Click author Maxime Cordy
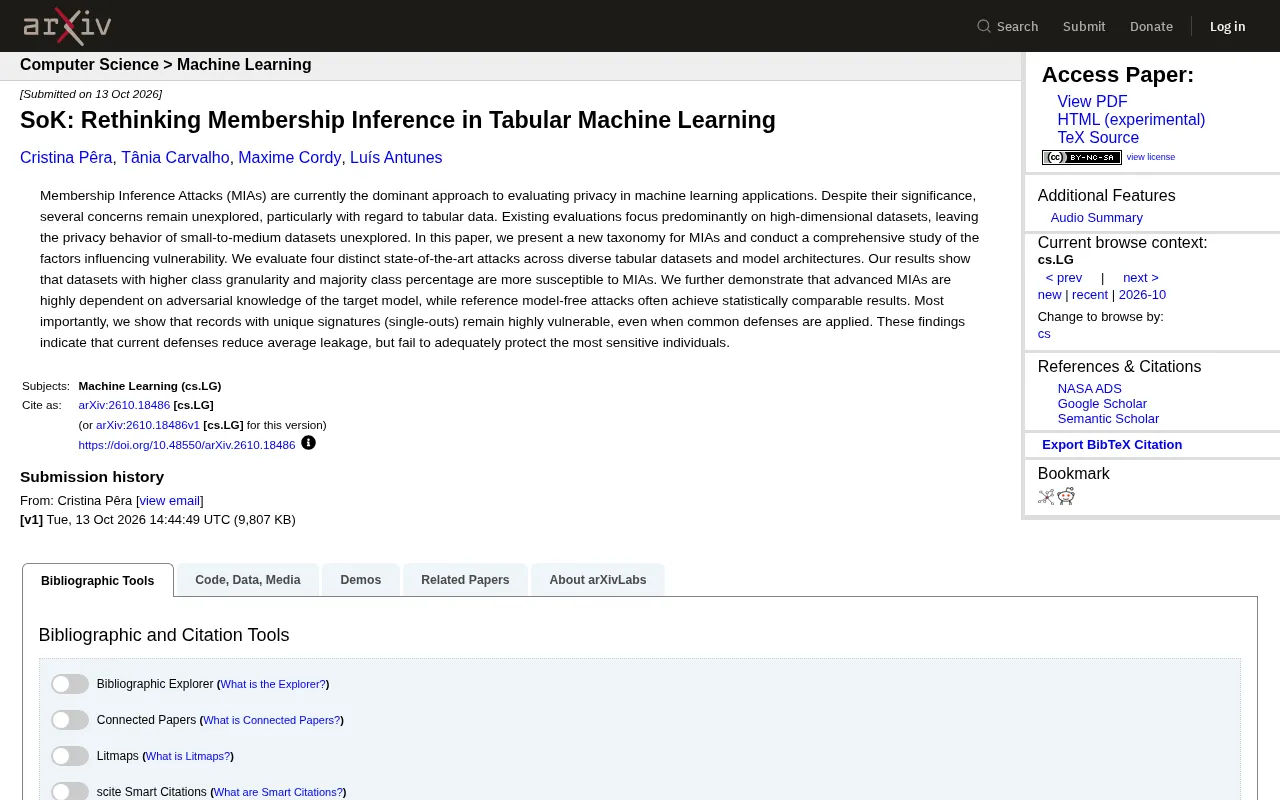1280x800 pixels. 289,158
